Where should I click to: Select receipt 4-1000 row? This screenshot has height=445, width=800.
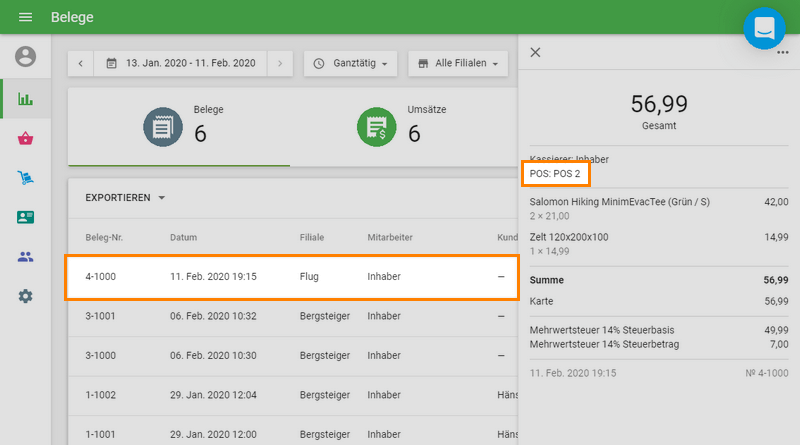pyautogui.click(x=291, y=276)
